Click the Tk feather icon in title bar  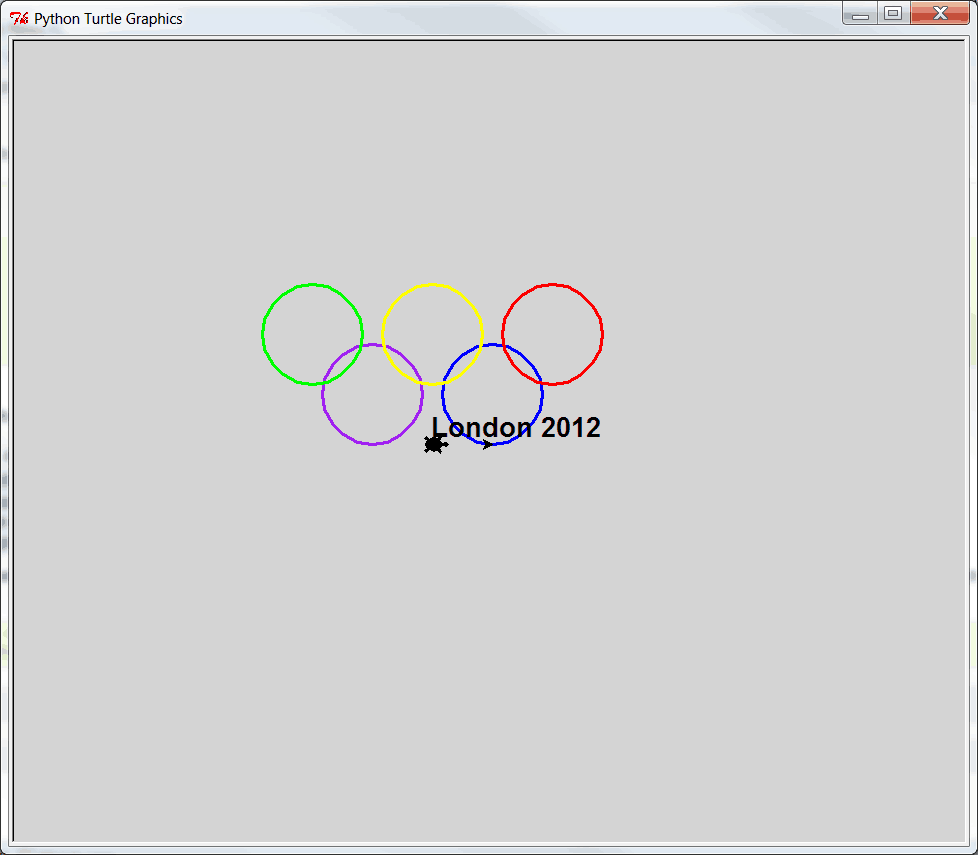pos(19,19)
